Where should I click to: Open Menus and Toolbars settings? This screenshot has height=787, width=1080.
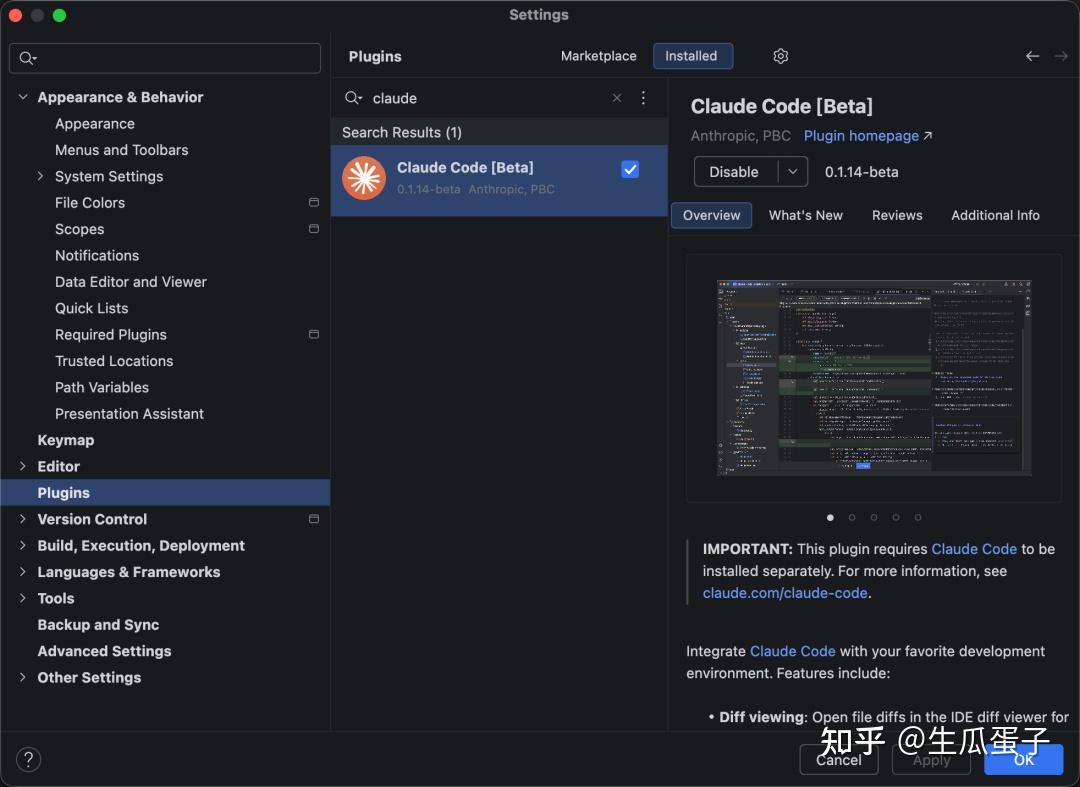121,149
